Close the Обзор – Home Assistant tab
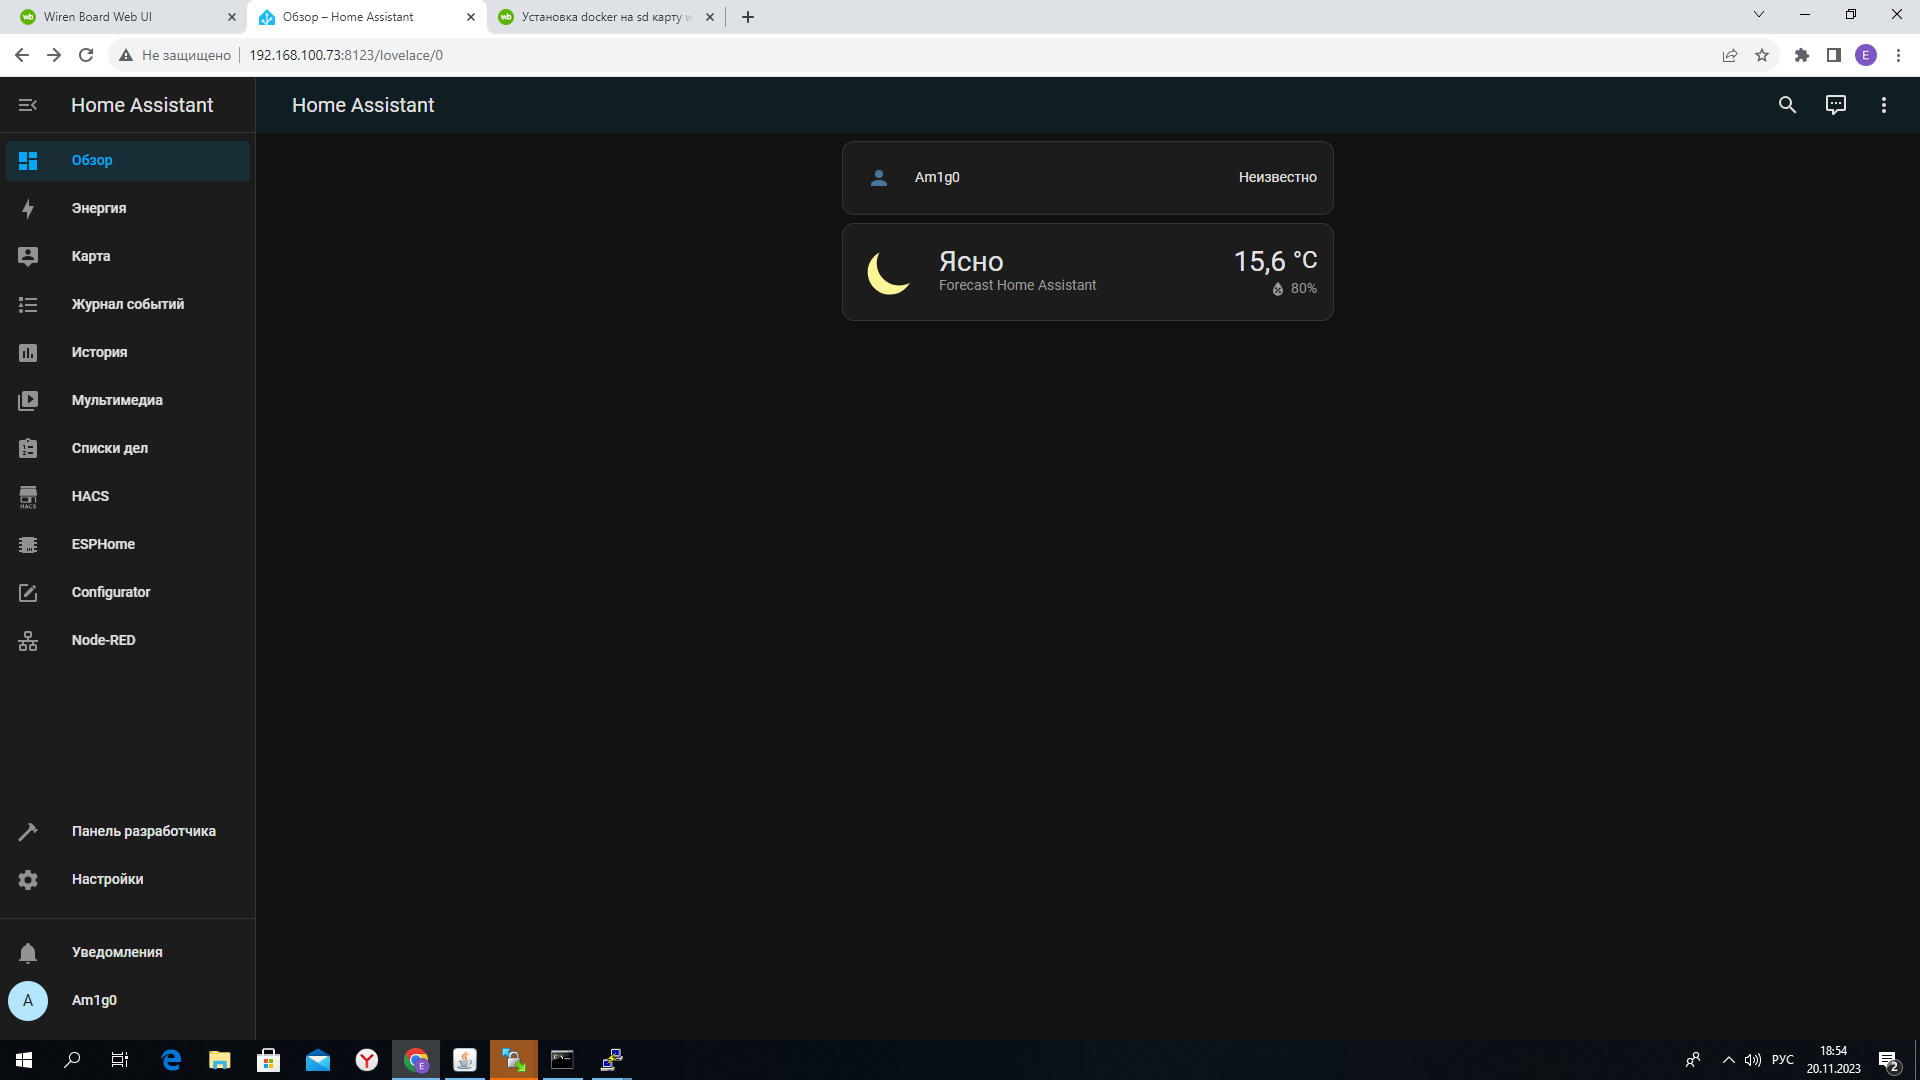This screenshot has width=1920, height=1080. [471, 17]
